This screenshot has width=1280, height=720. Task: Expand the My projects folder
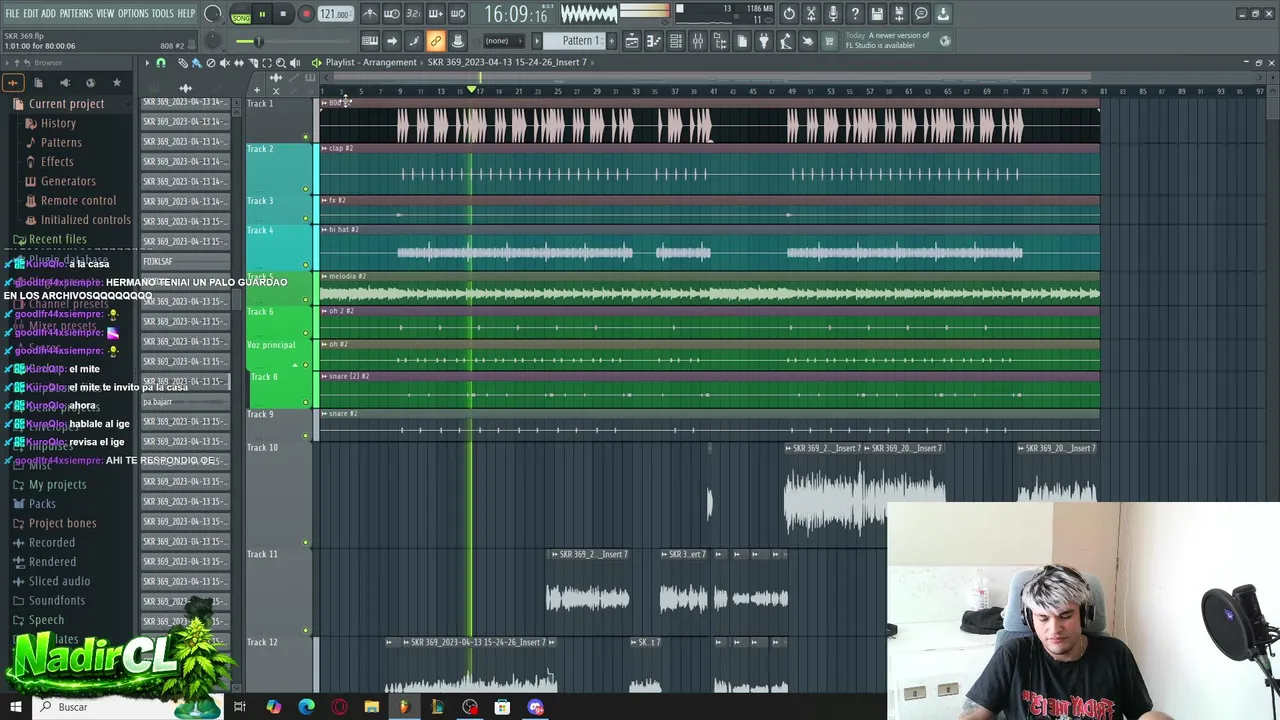[57, 484]
